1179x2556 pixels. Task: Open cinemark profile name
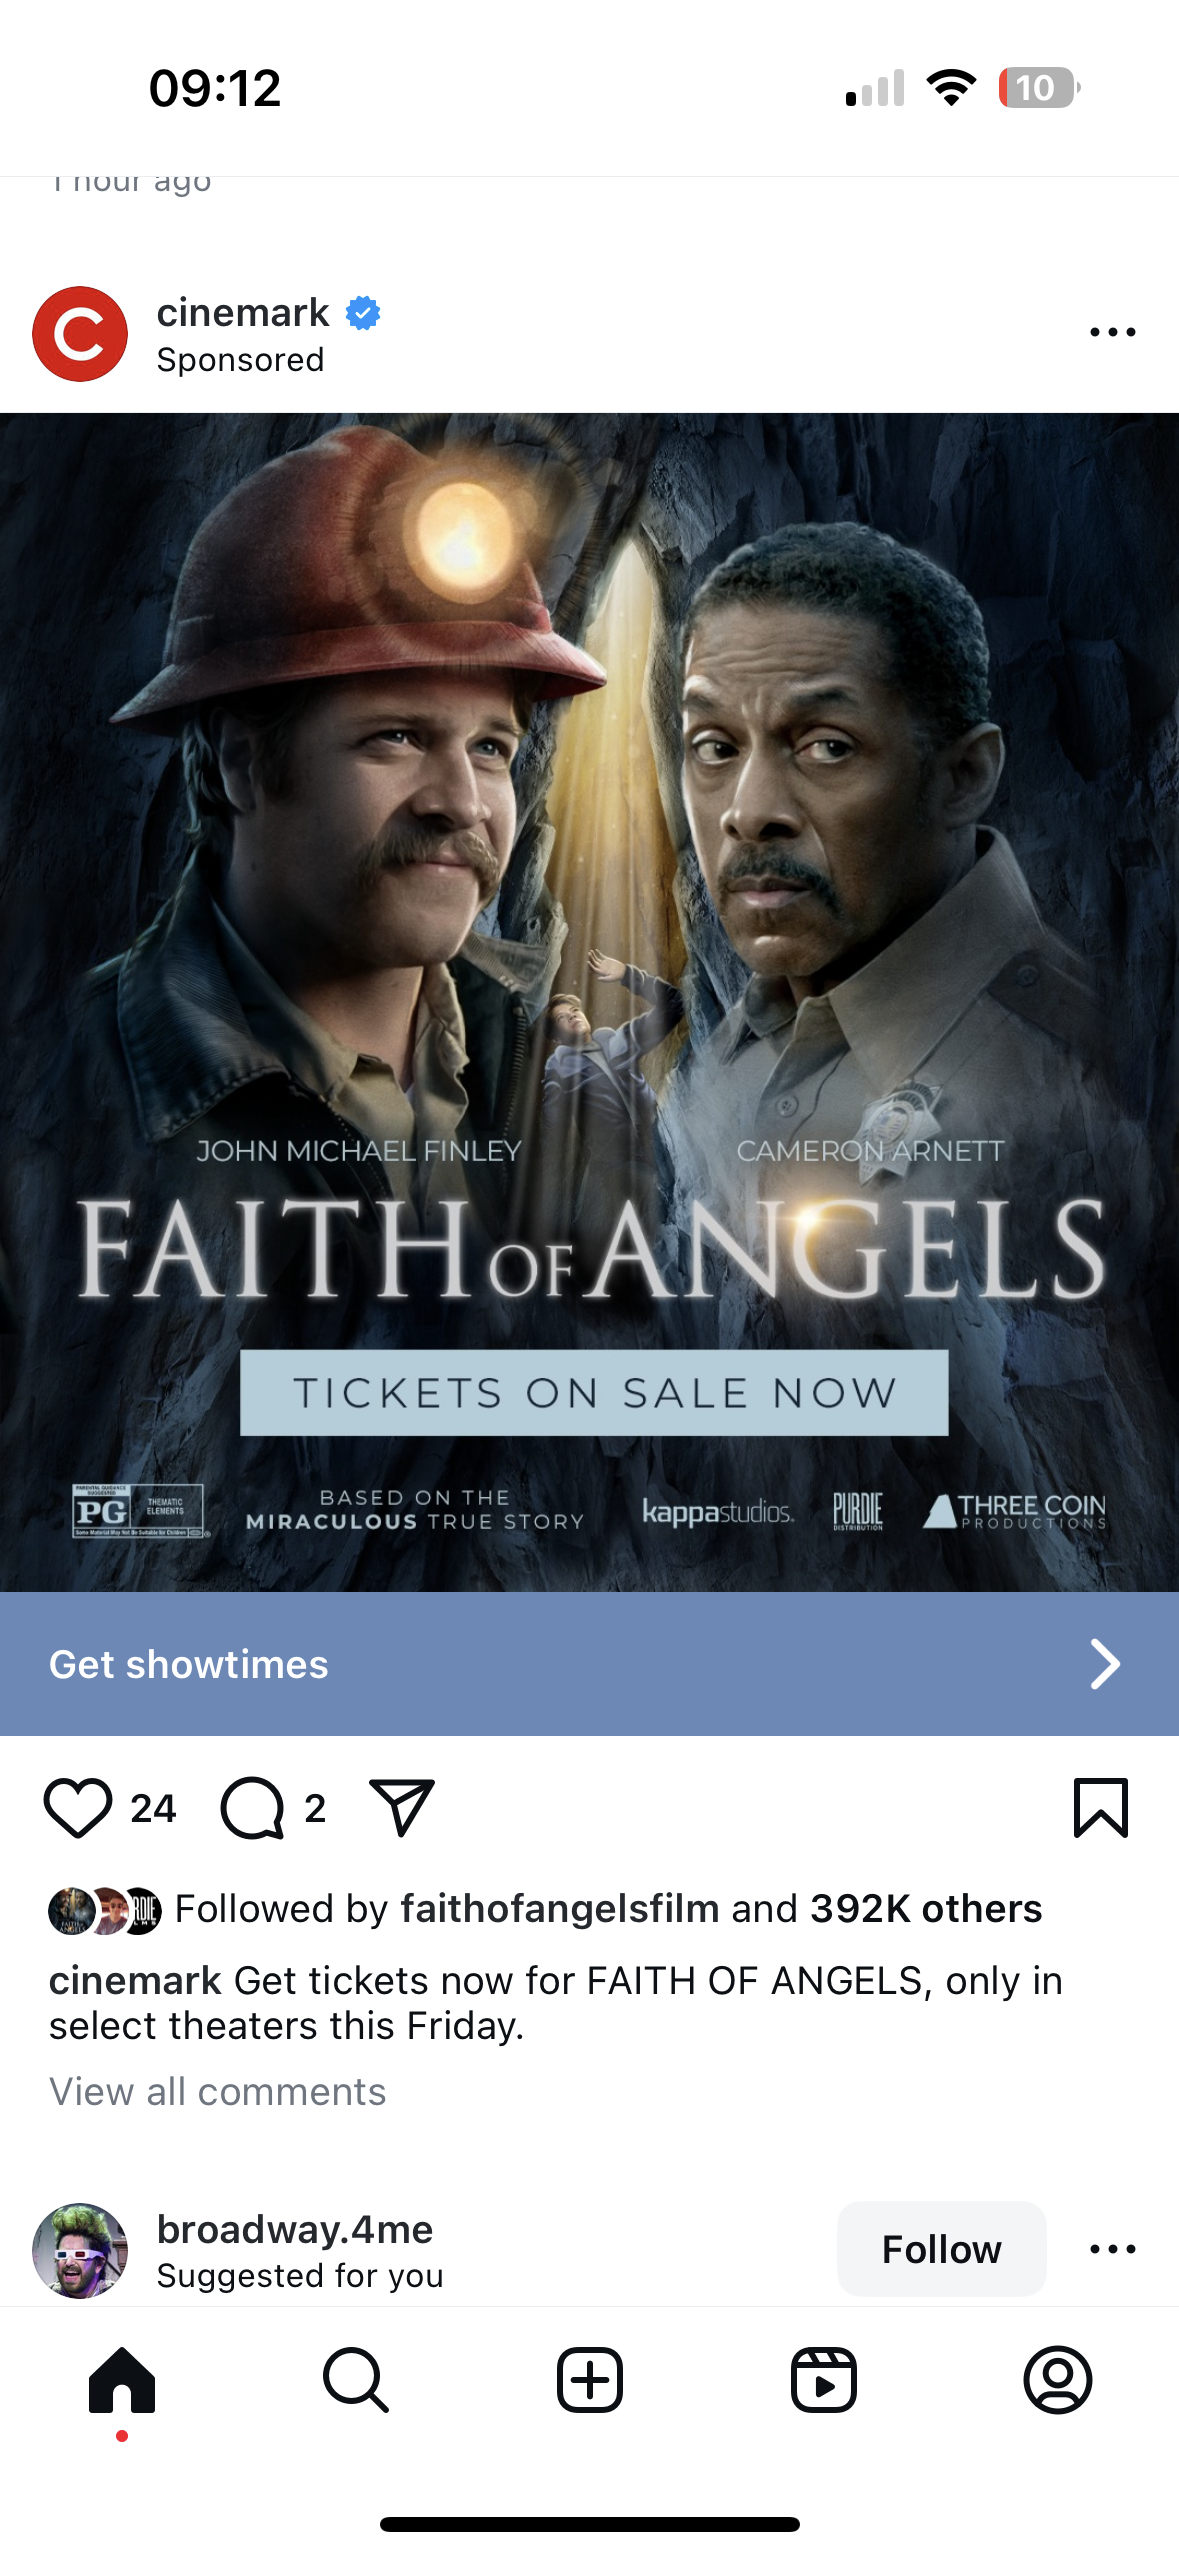click(x=243, y=313)
